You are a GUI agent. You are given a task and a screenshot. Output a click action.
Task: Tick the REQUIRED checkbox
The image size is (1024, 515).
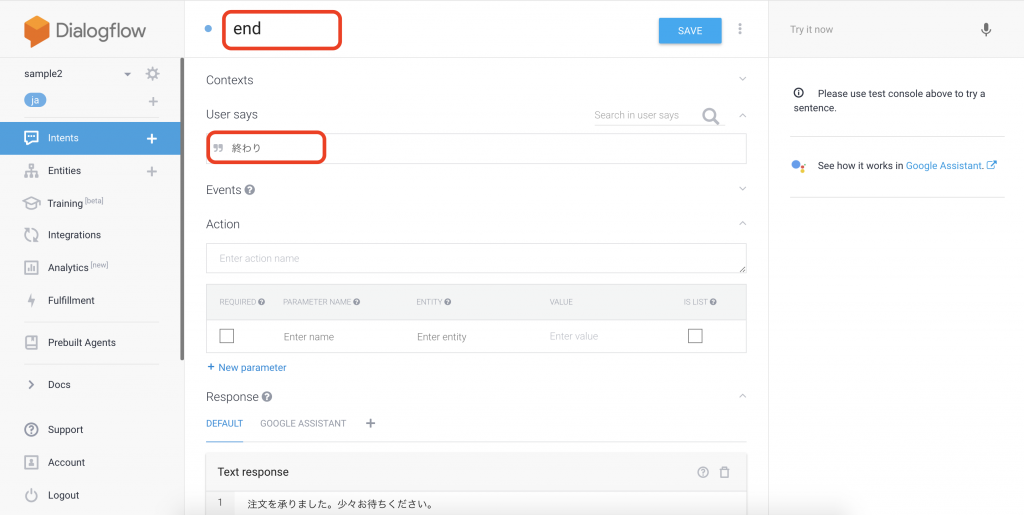pos(227,336)
